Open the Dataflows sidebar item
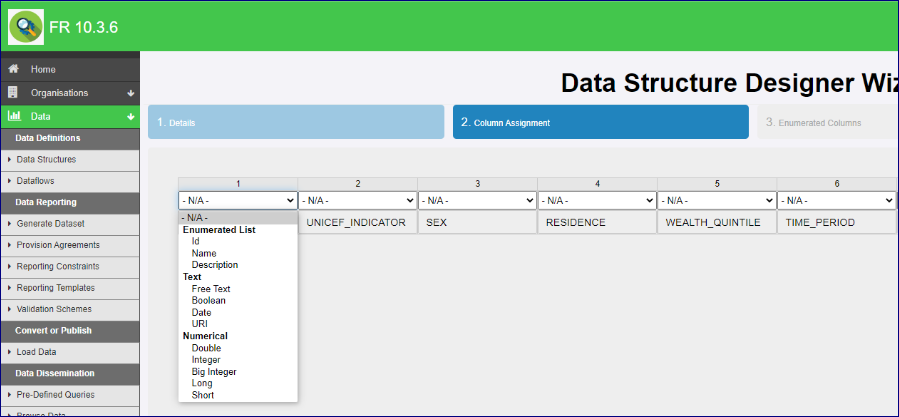This screenshot has width=899, height=417. click(x=37, y=180)
